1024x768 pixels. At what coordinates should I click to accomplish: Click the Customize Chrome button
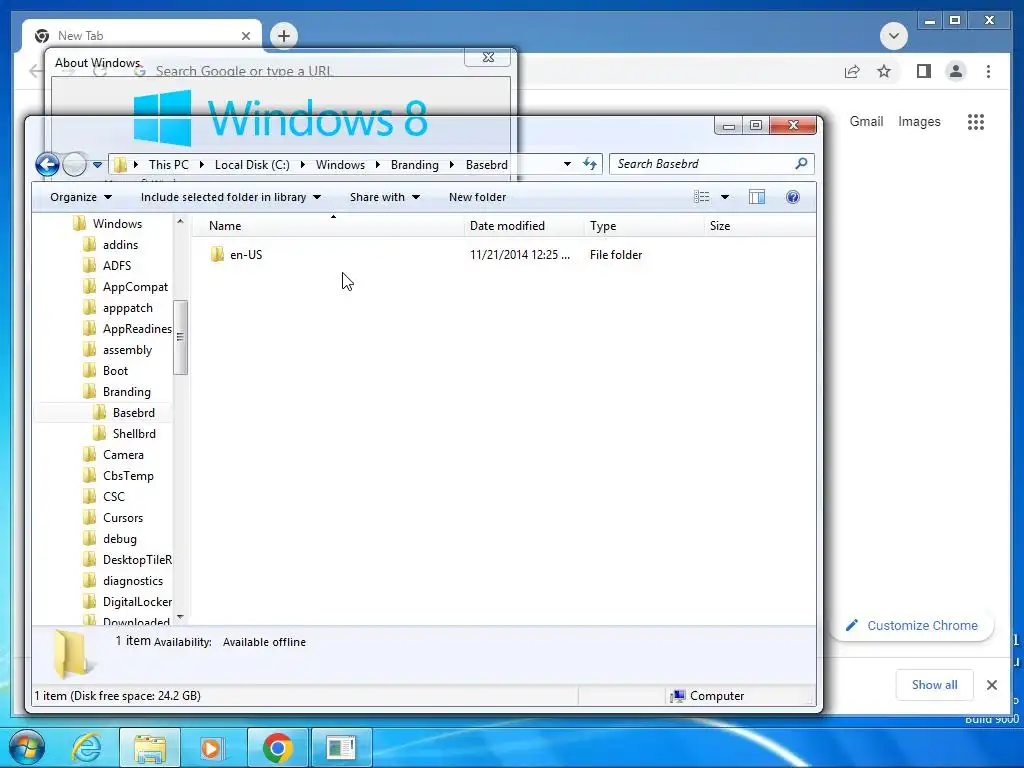(912, 626)
